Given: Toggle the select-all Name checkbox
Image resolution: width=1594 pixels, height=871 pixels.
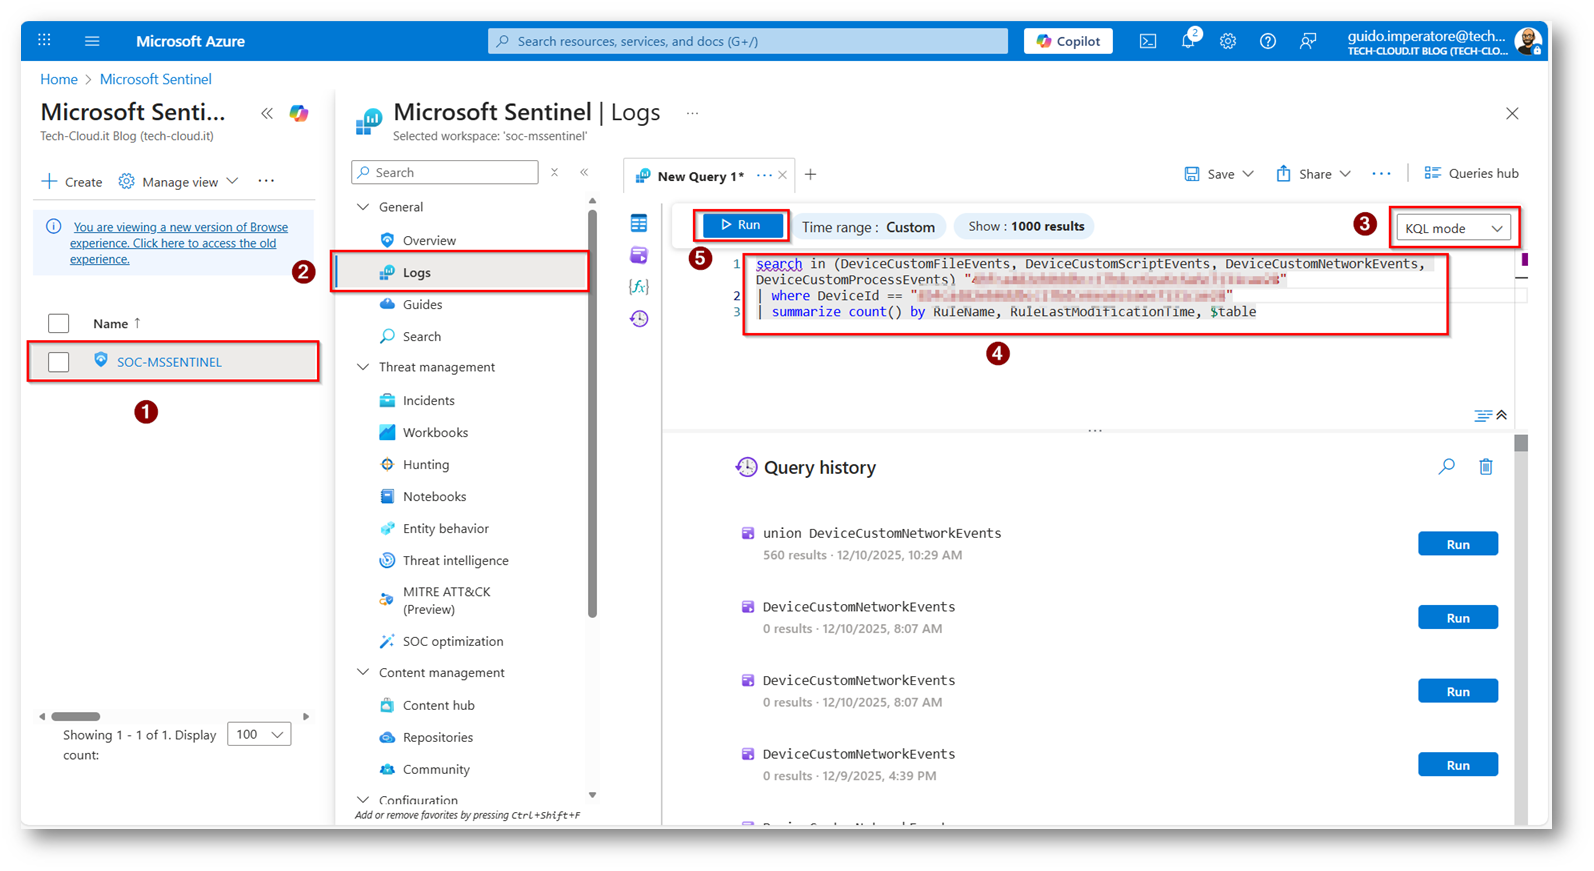Looking at the screenshot, I should (x=59, y=323).
